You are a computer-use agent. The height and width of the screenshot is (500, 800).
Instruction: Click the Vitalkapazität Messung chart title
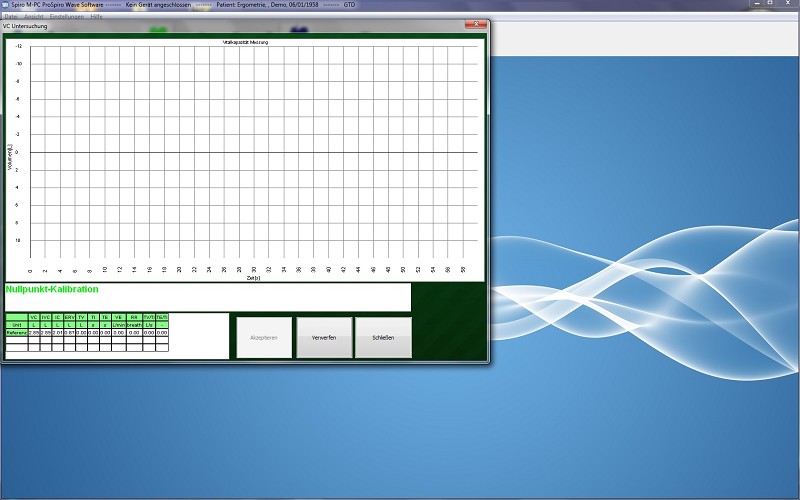244,43
